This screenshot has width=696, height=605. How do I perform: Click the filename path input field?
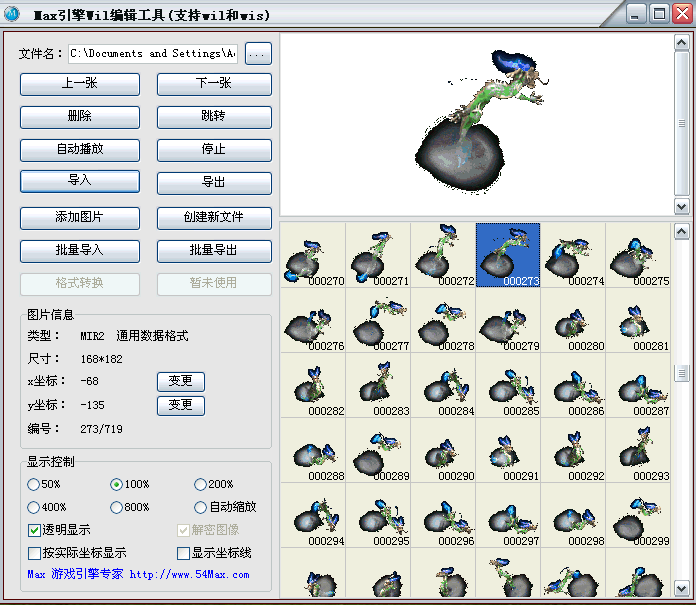tap(153, 54)
